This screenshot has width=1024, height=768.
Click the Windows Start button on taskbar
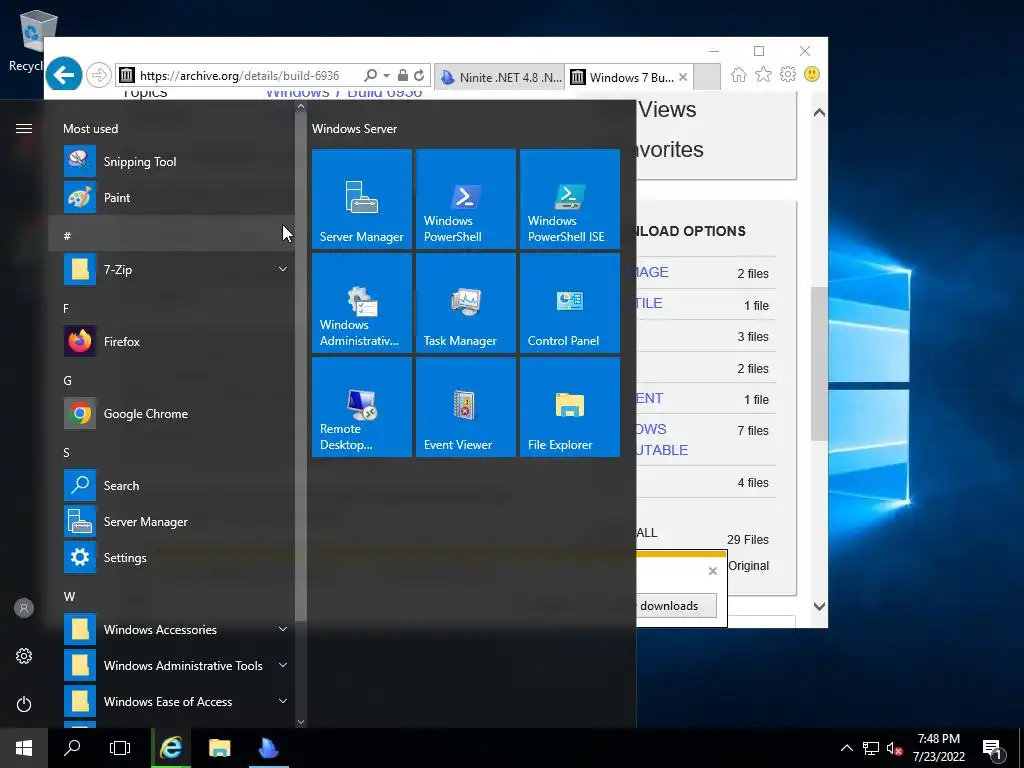(24, 748)
